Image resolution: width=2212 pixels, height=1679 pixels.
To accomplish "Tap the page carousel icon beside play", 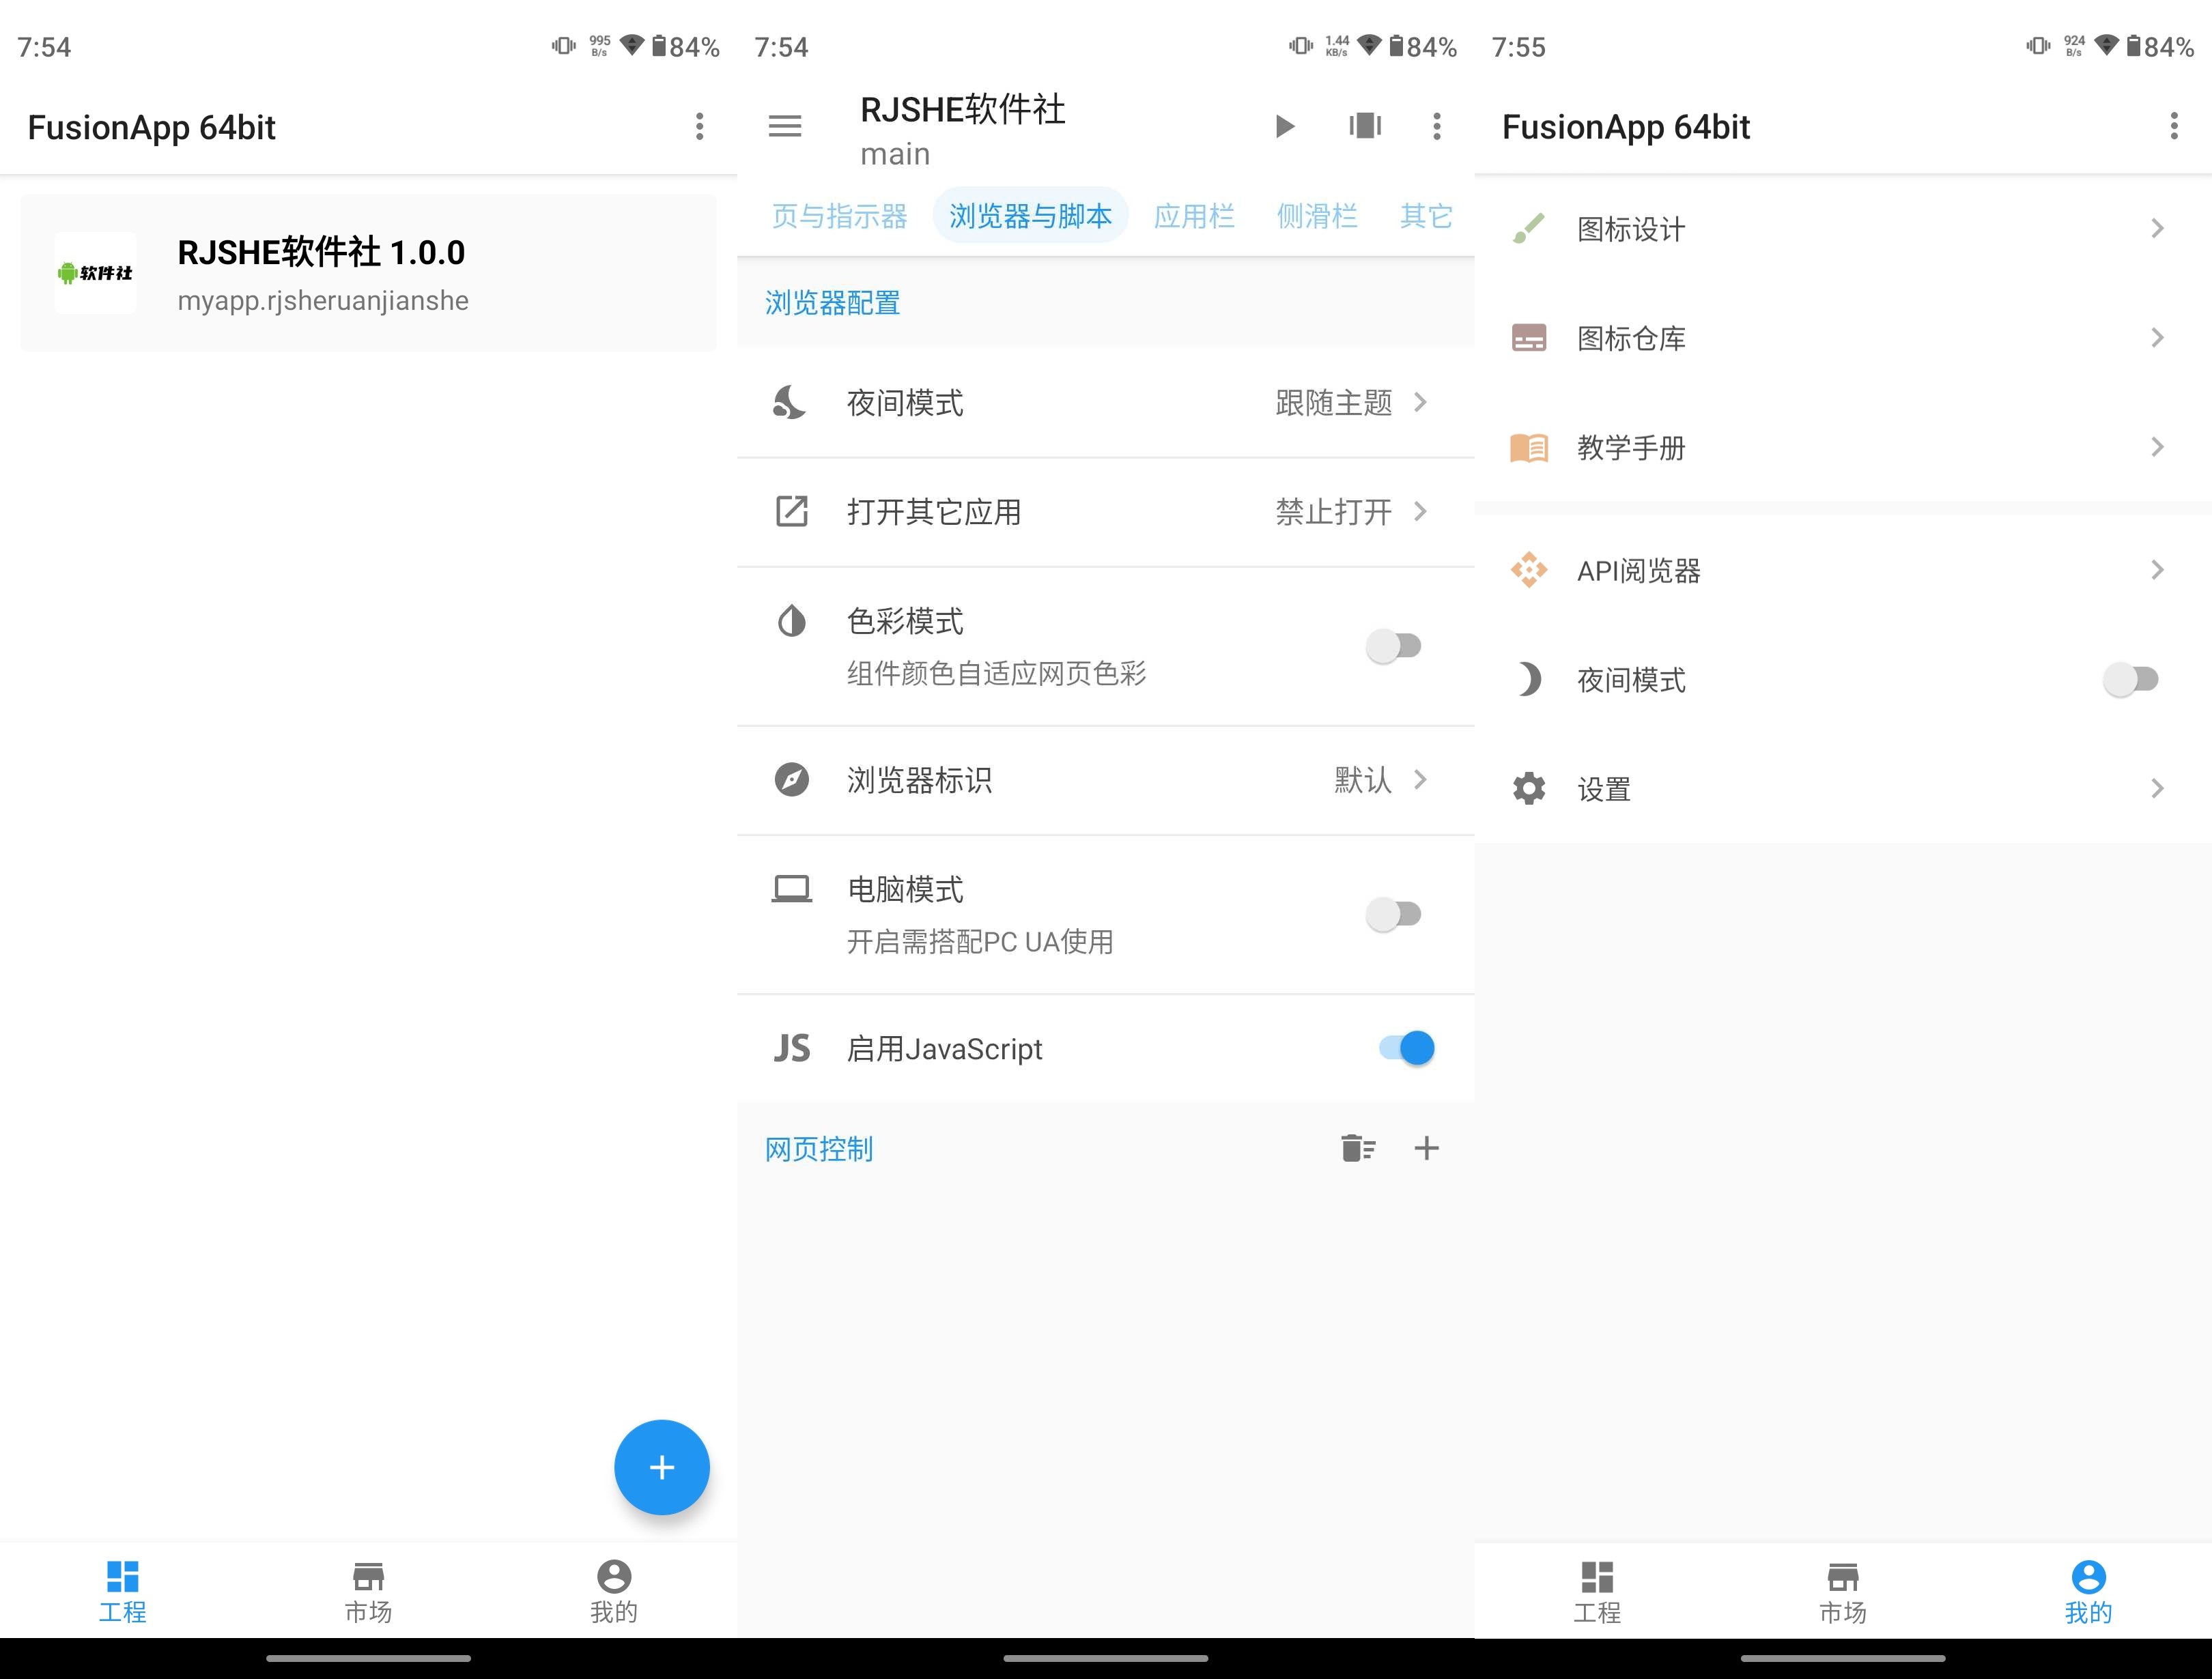I will click(1365, 126).
